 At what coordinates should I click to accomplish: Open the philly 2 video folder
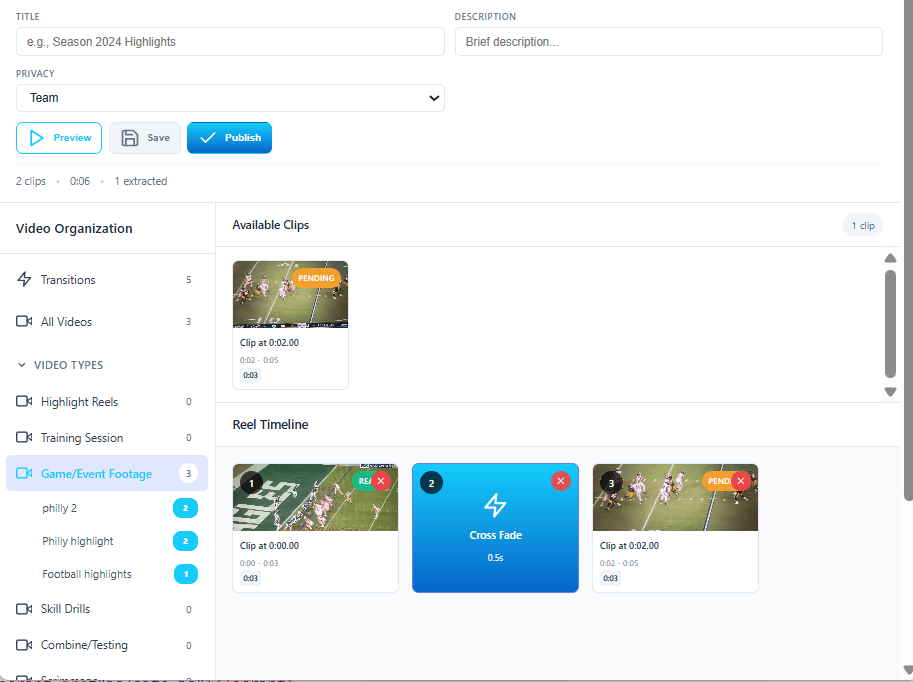click(x=60, y=508)
